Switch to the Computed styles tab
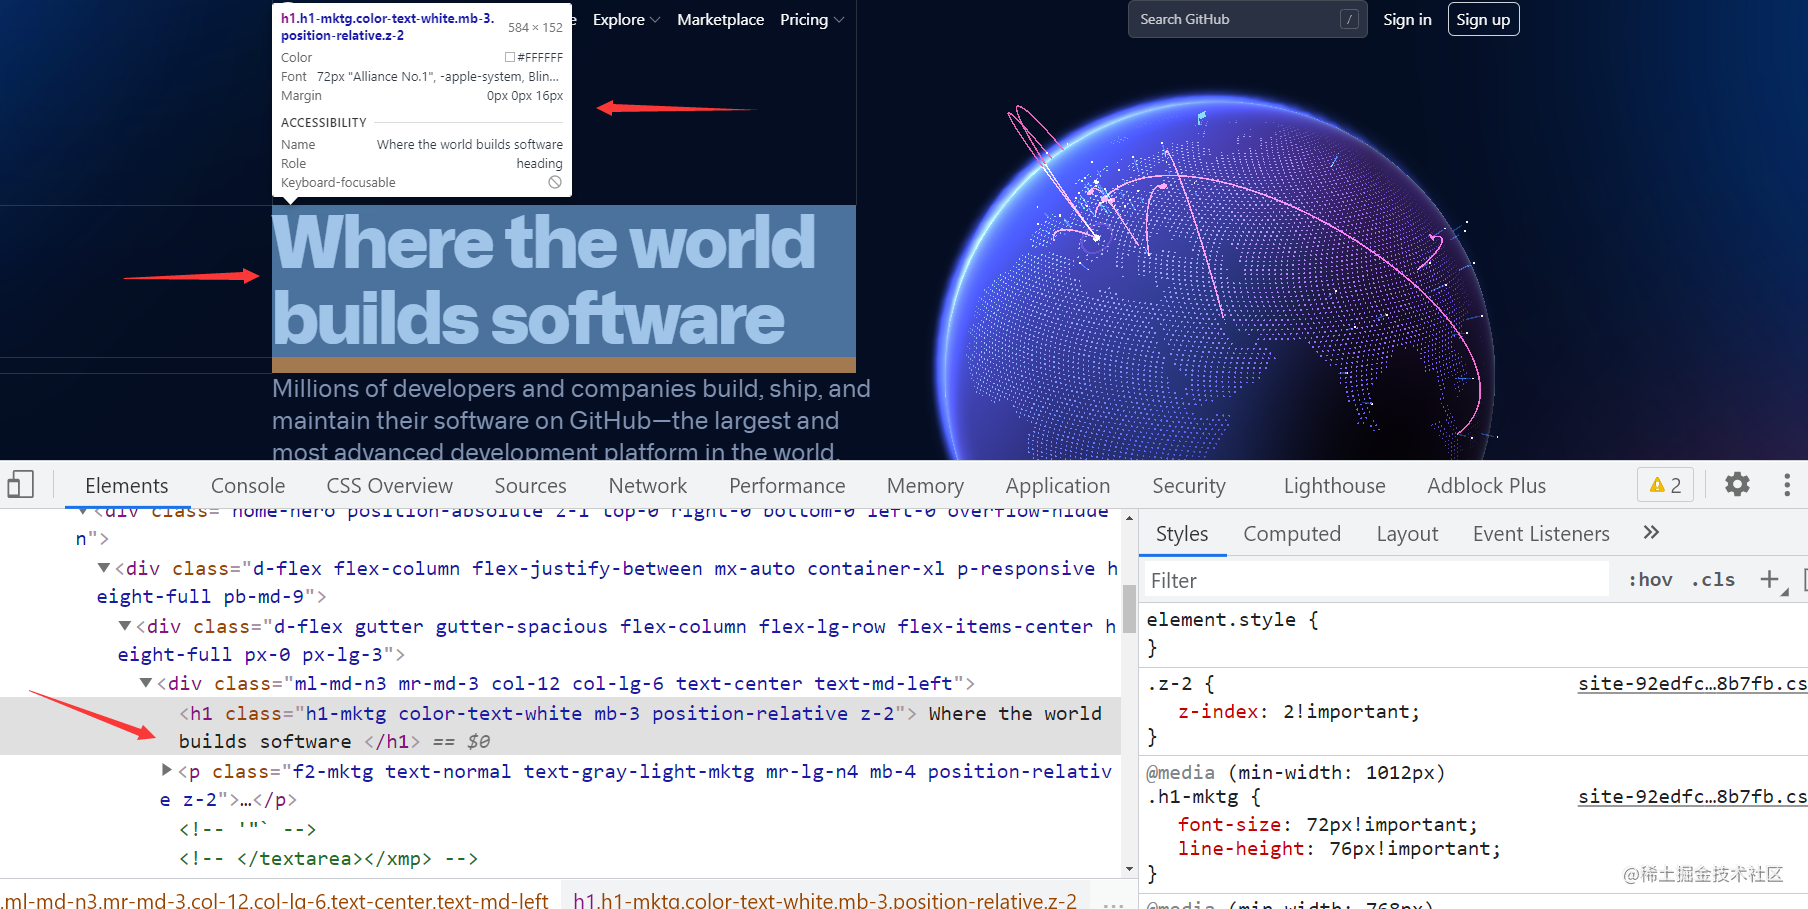The width and height of the screenshot is (1808, 909). (1292, 533)
